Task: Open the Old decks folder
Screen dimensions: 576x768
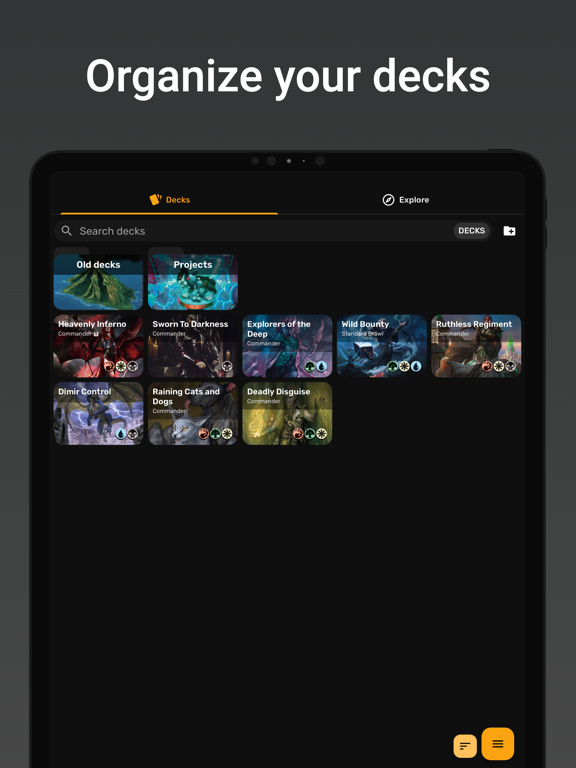Action: click(x=98, y=282)
